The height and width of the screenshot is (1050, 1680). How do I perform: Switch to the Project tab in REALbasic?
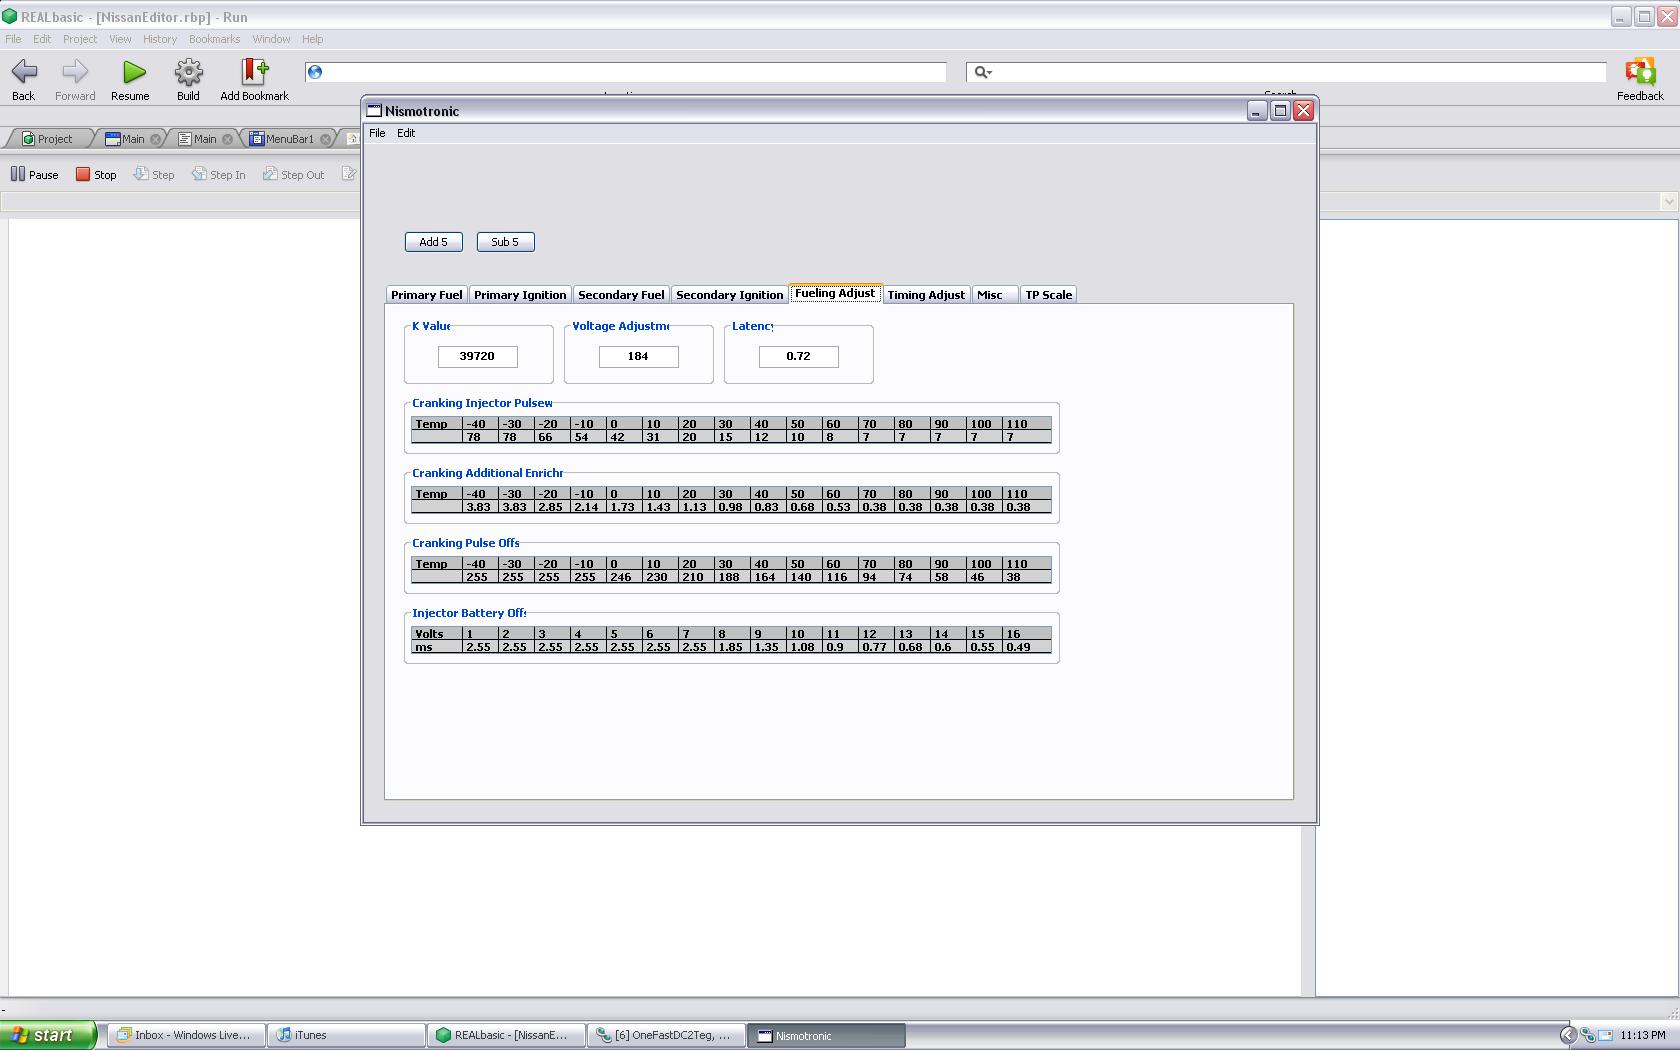pyautogui.click(x=53, y=139)
